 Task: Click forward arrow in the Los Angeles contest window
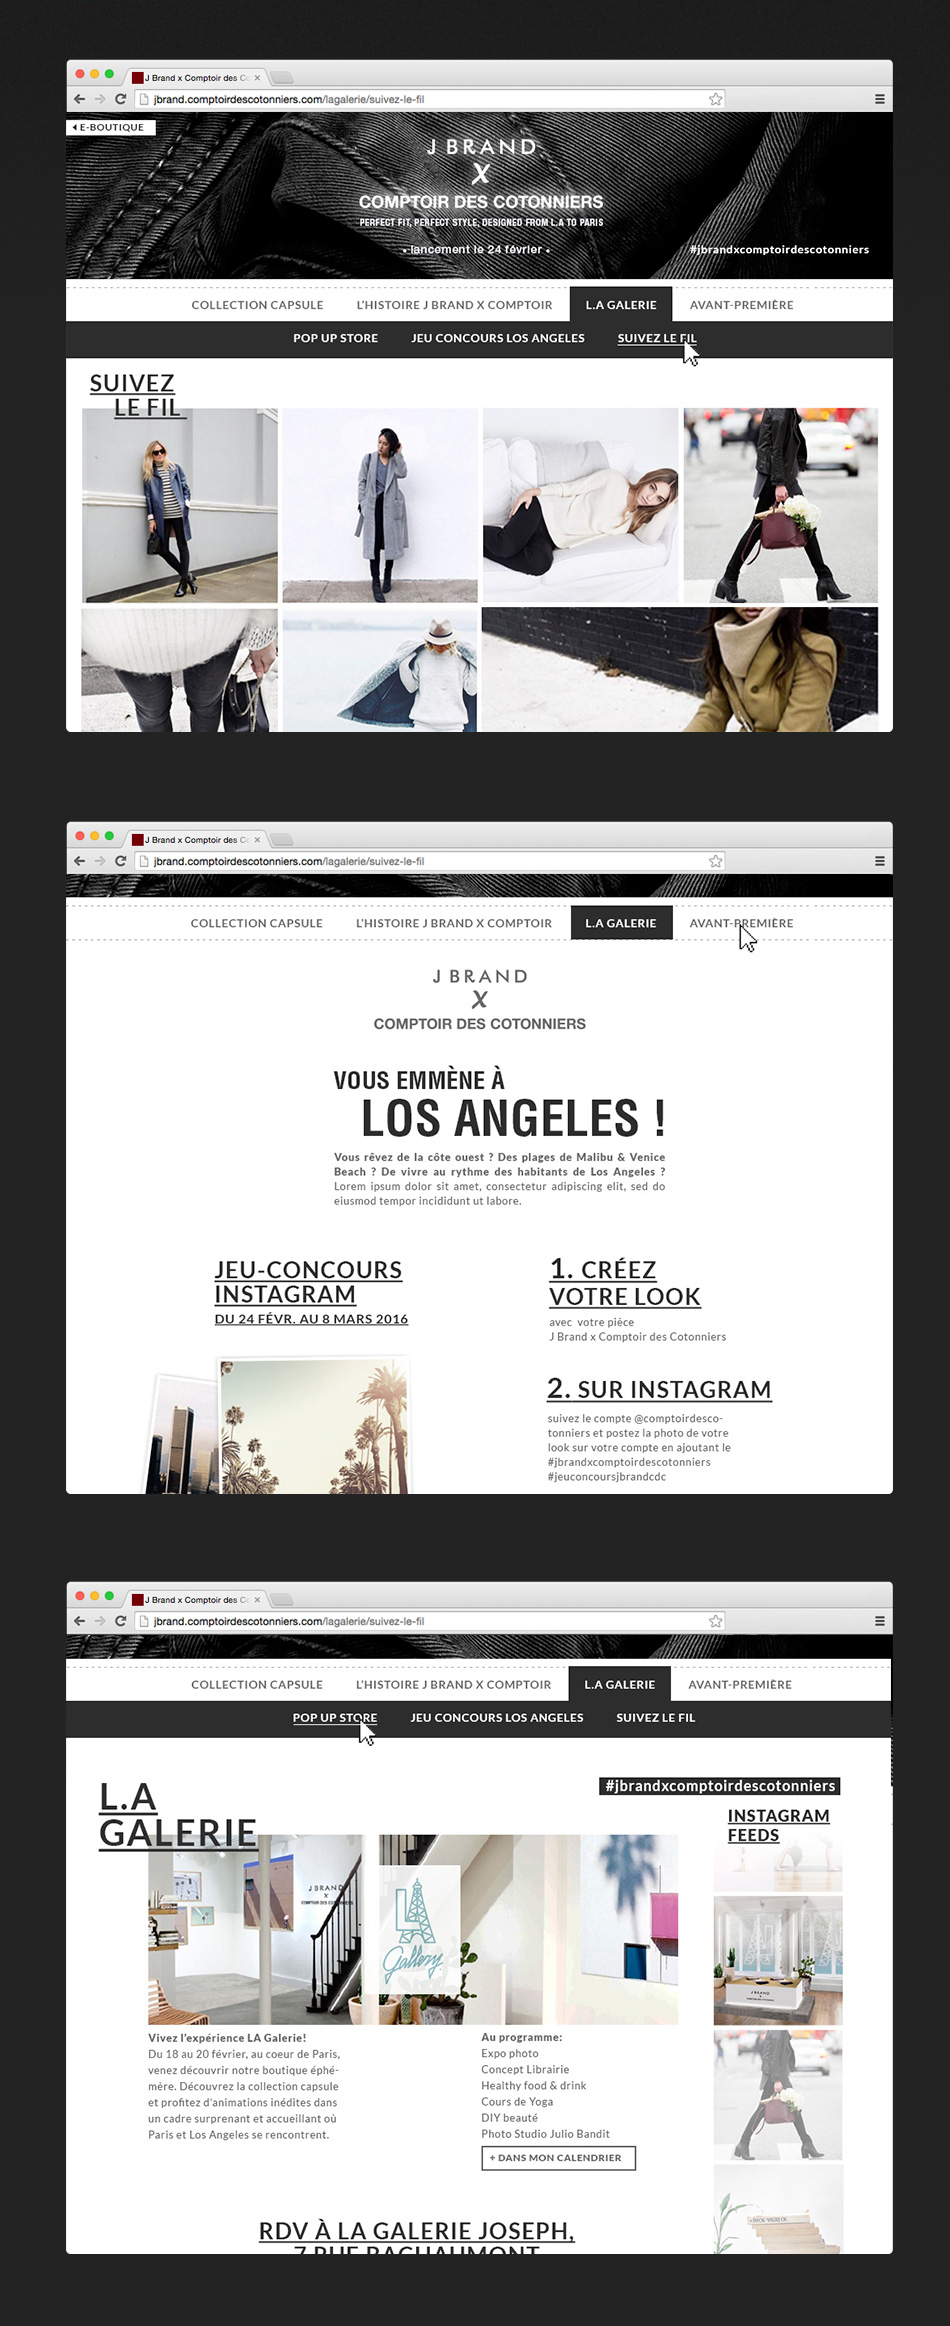coord(100,861)
